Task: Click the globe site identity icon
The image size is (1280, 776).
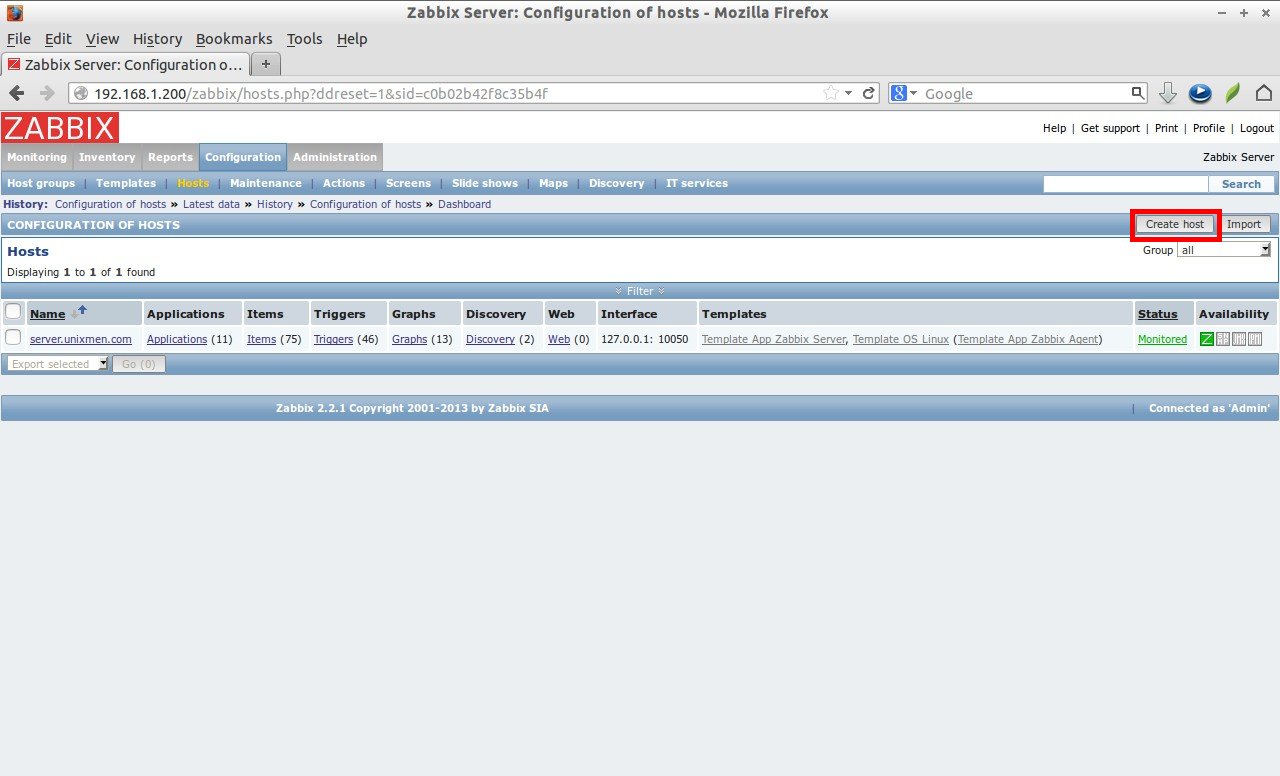Action: [82, 93]
